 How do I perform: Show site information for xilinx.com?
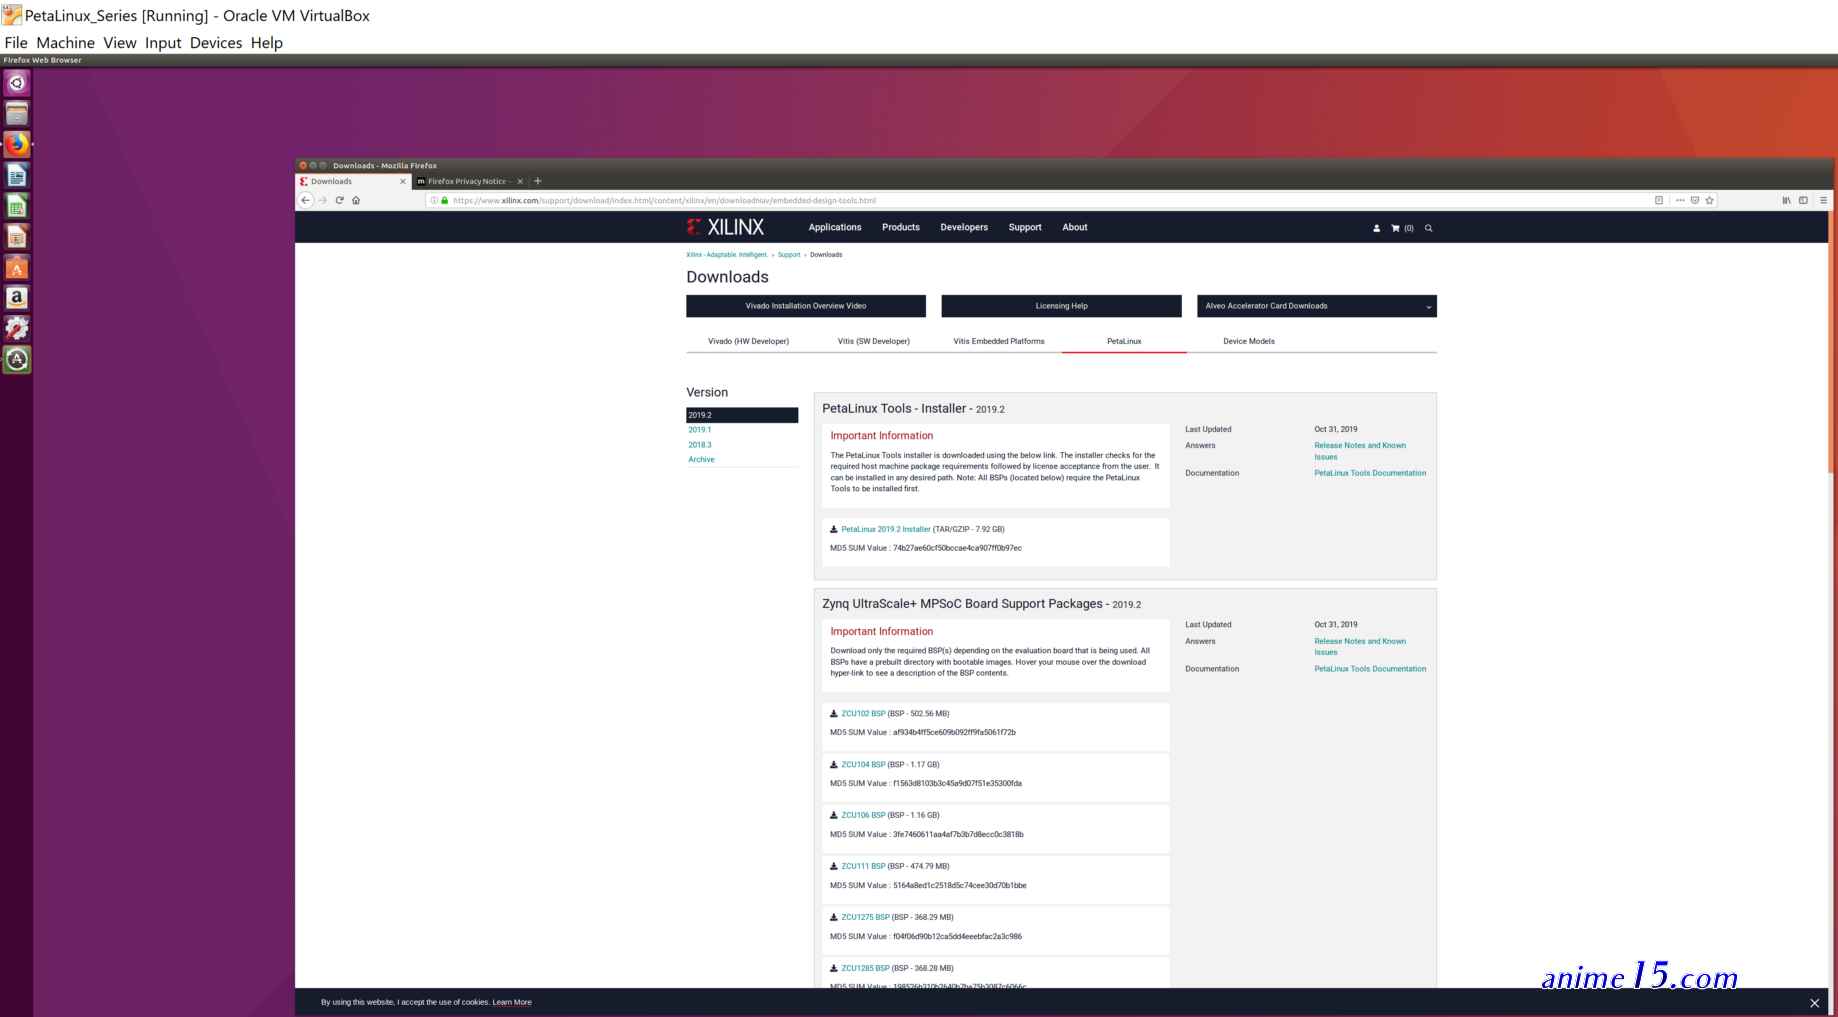pyautogui.click(x=434, y=200)
